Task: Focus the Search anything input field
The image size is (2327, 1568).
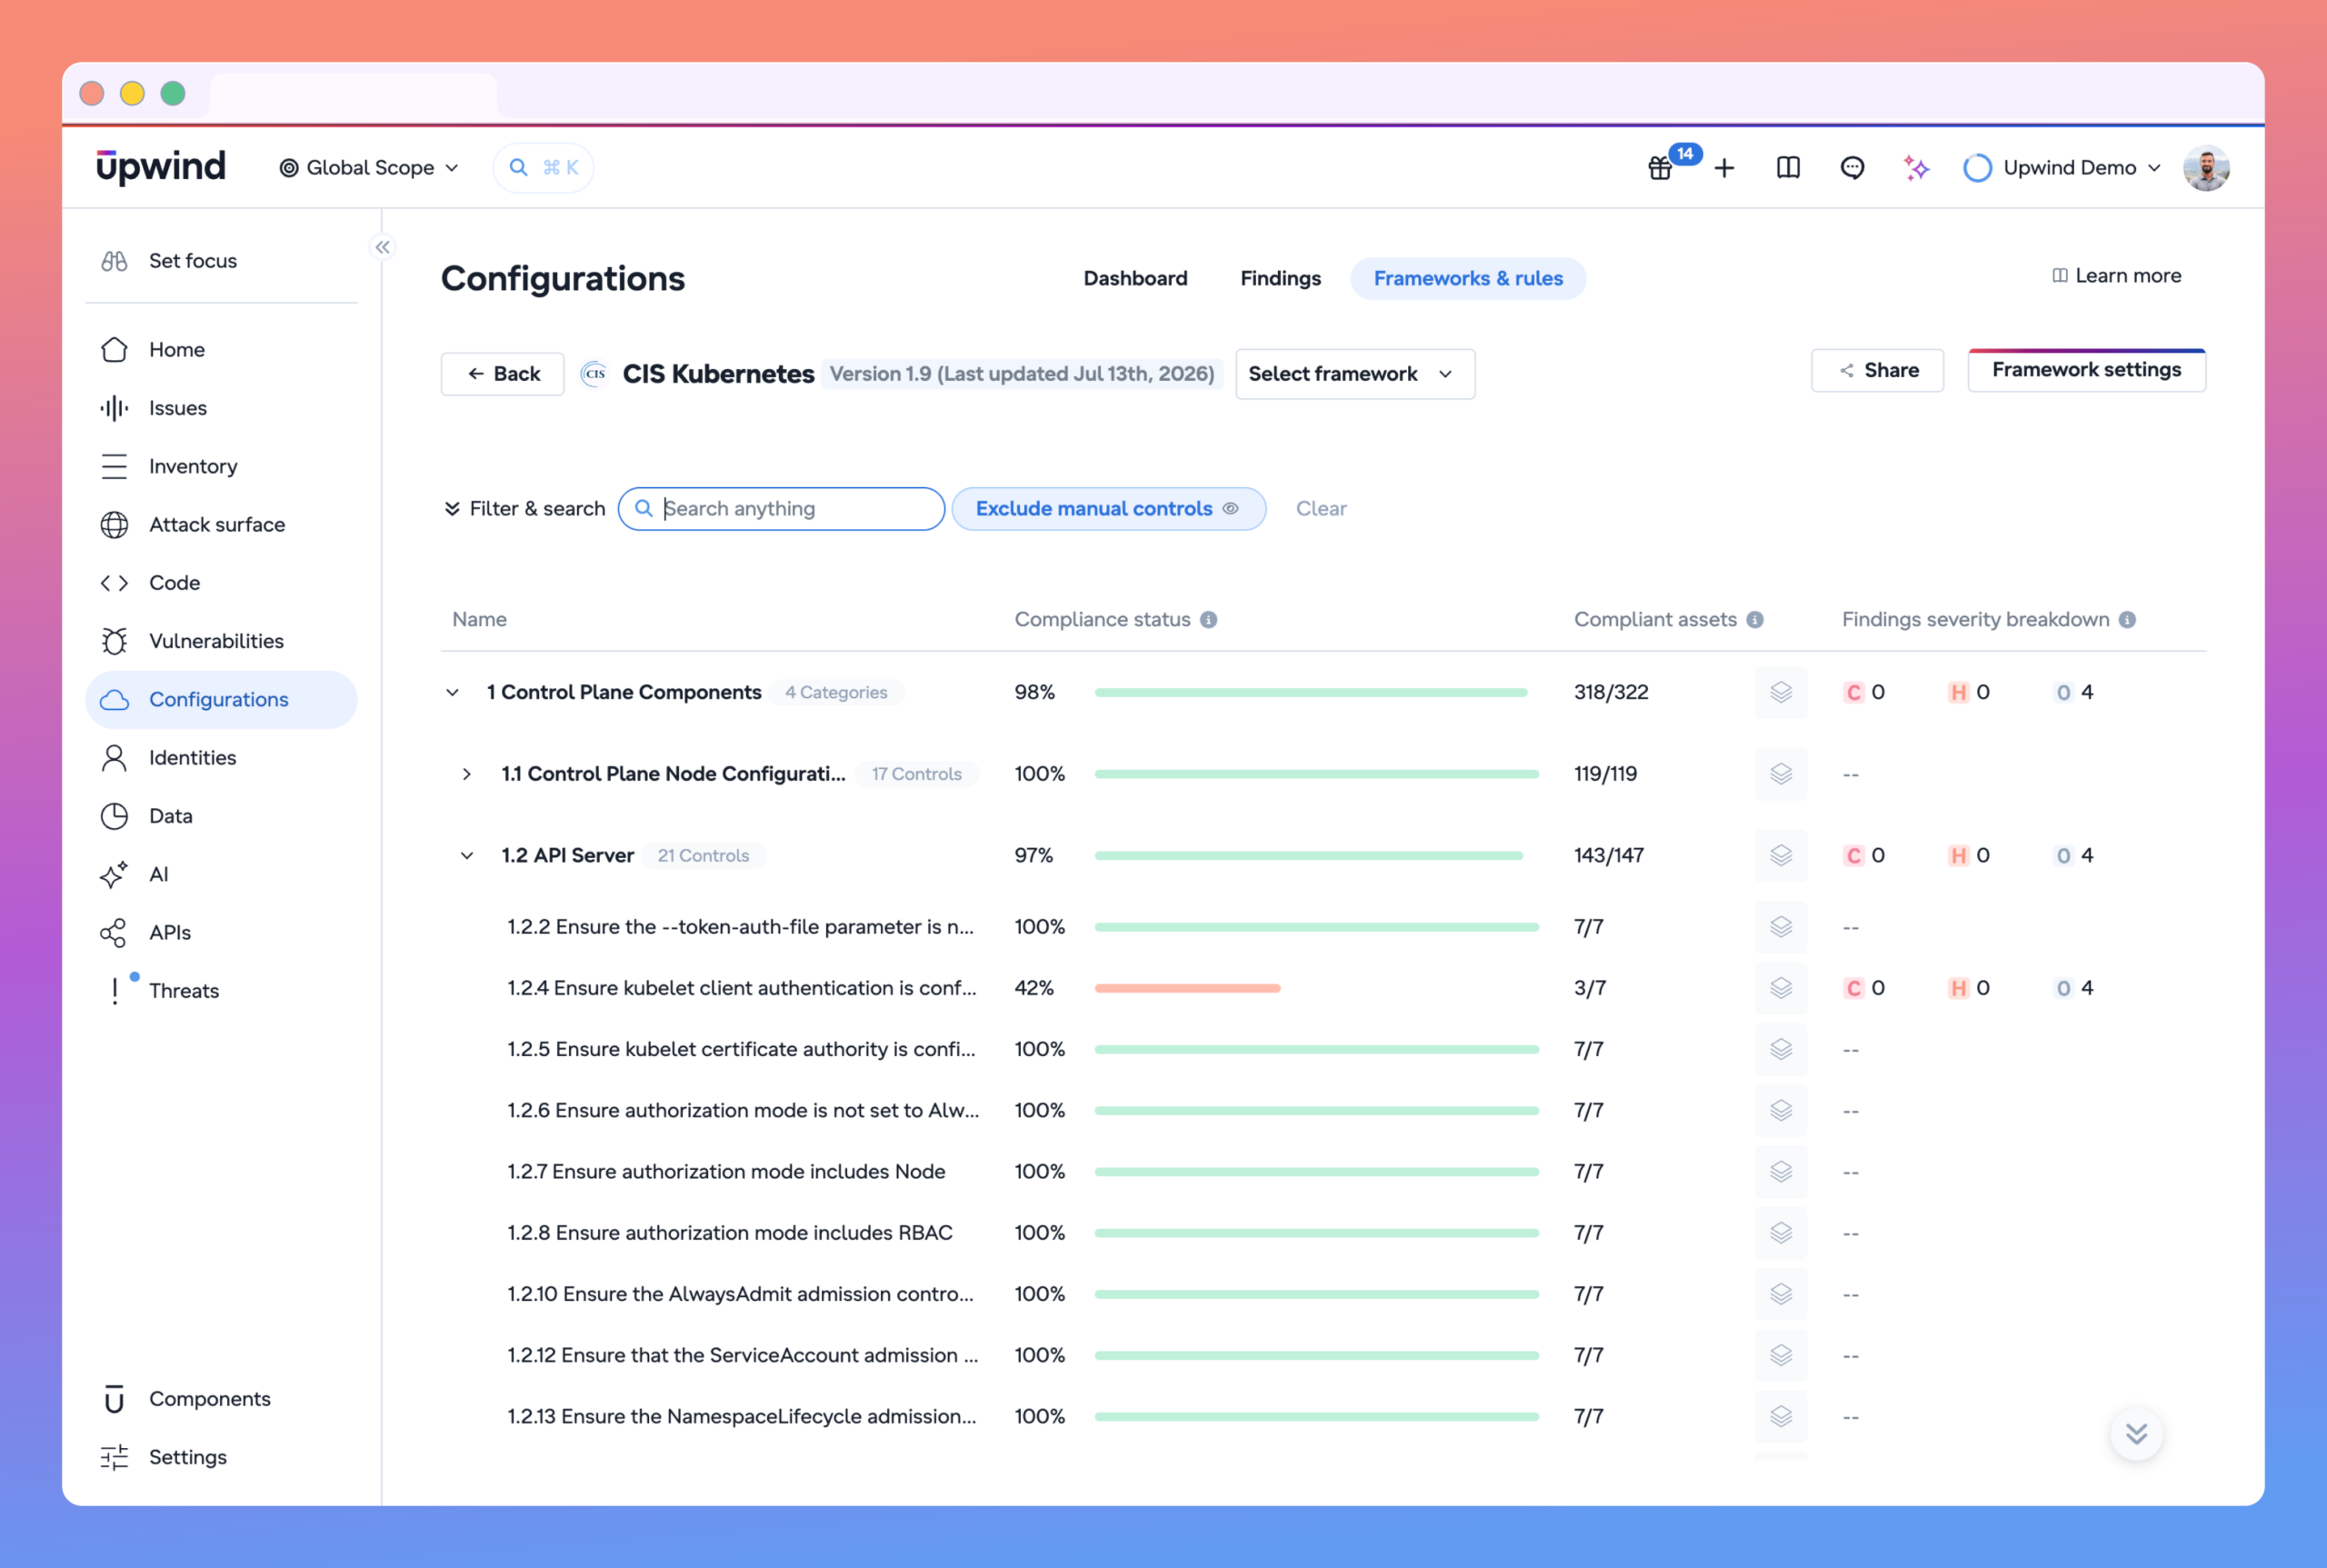Action: 781,509
